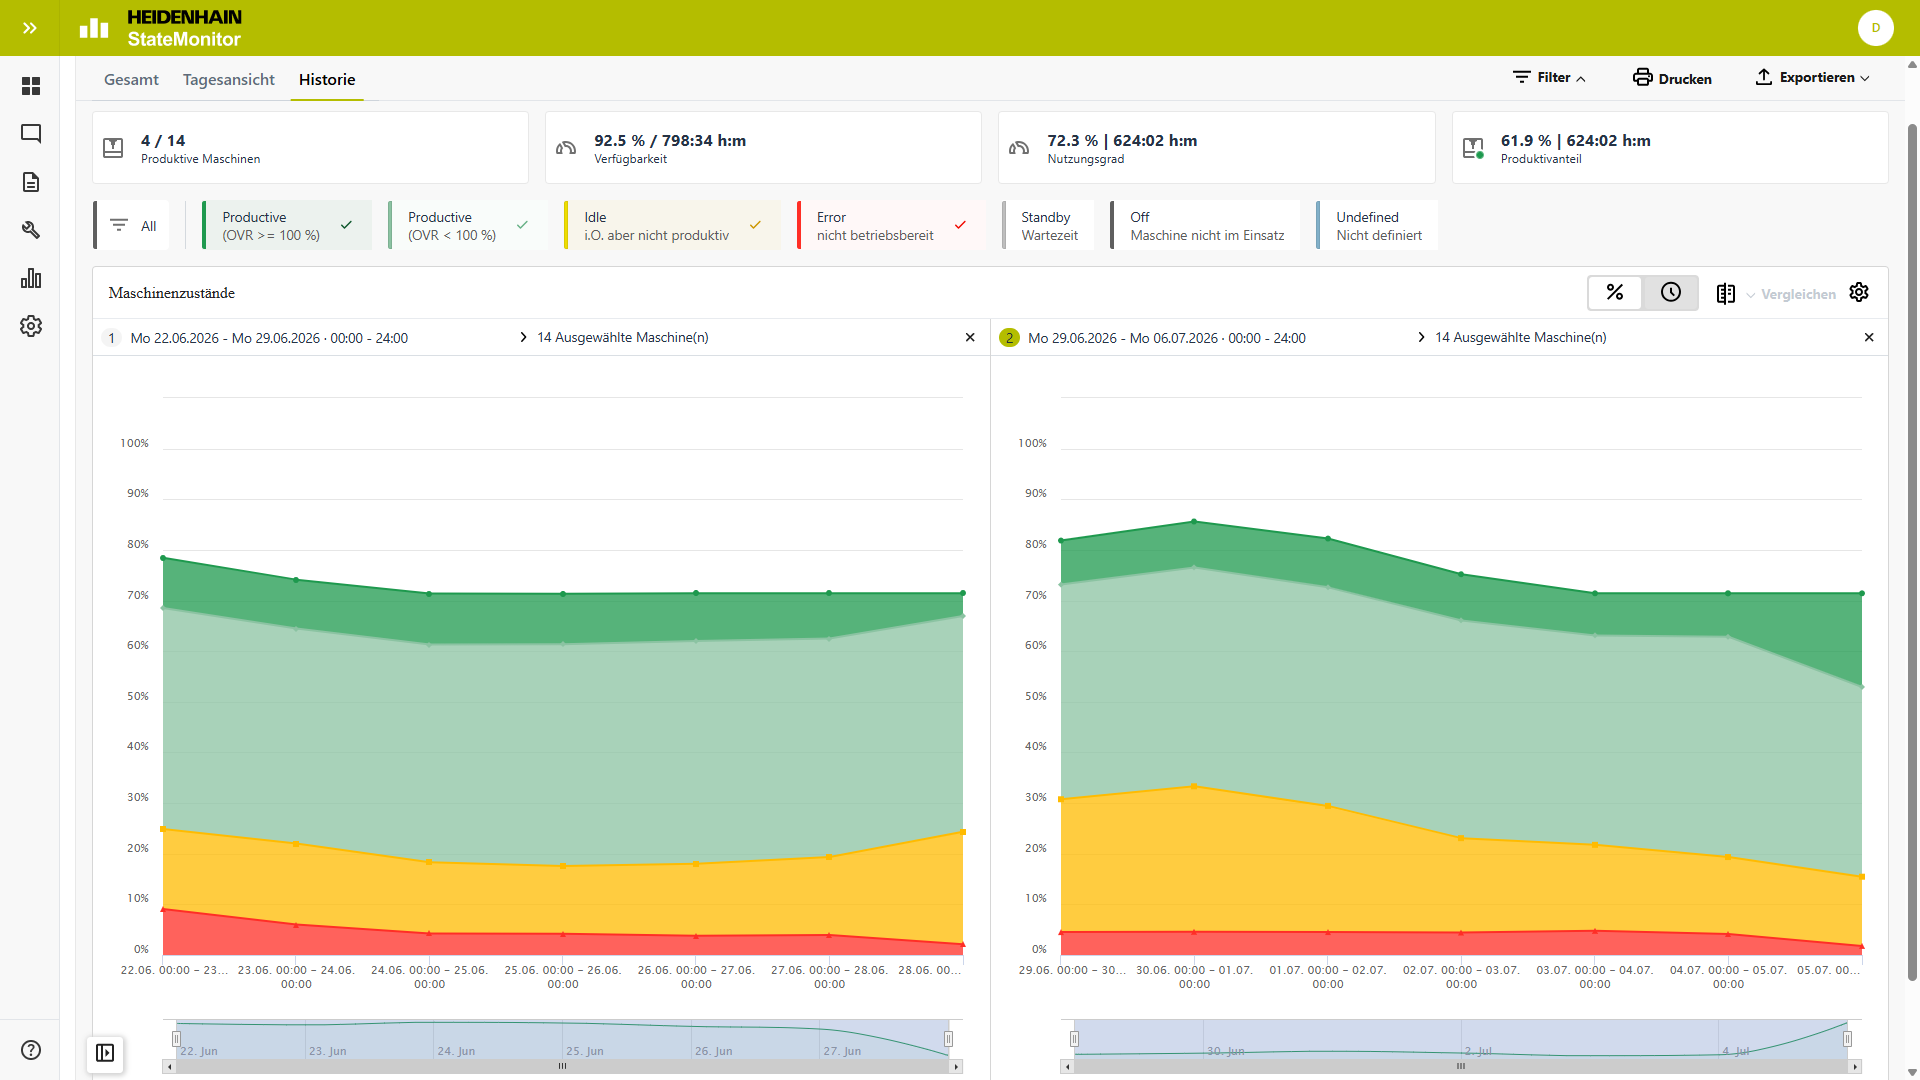Open chart settings gear in Maschinenzustände panel
Screen dimensions: 1920x1080
[x=1859, y=292]
